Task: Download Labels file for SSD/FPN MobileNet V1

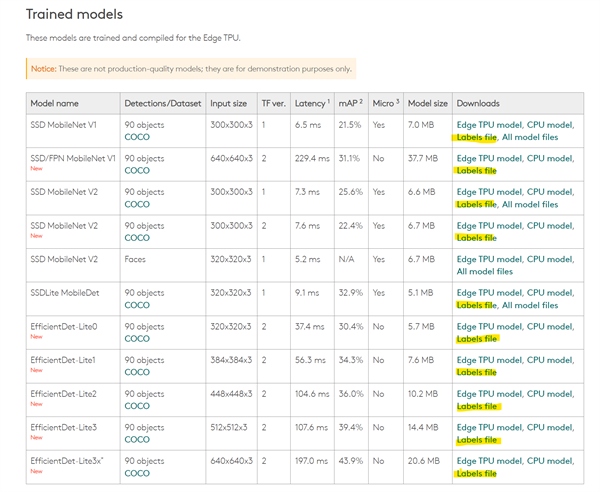Action: (x=476, y=171)
